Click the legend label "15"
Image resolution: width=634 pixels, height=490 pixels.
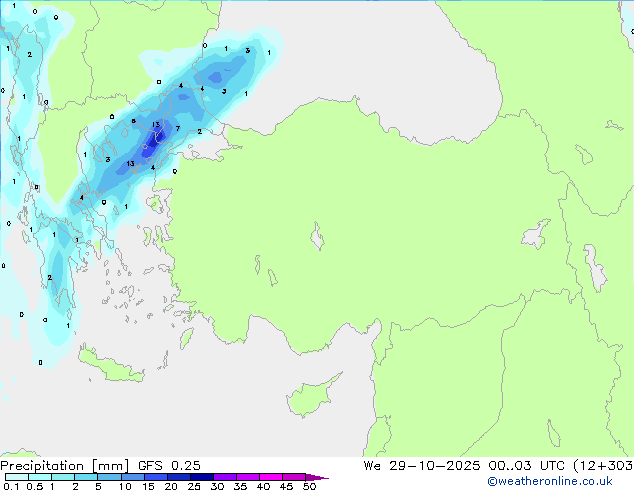[x=148, y=486]
